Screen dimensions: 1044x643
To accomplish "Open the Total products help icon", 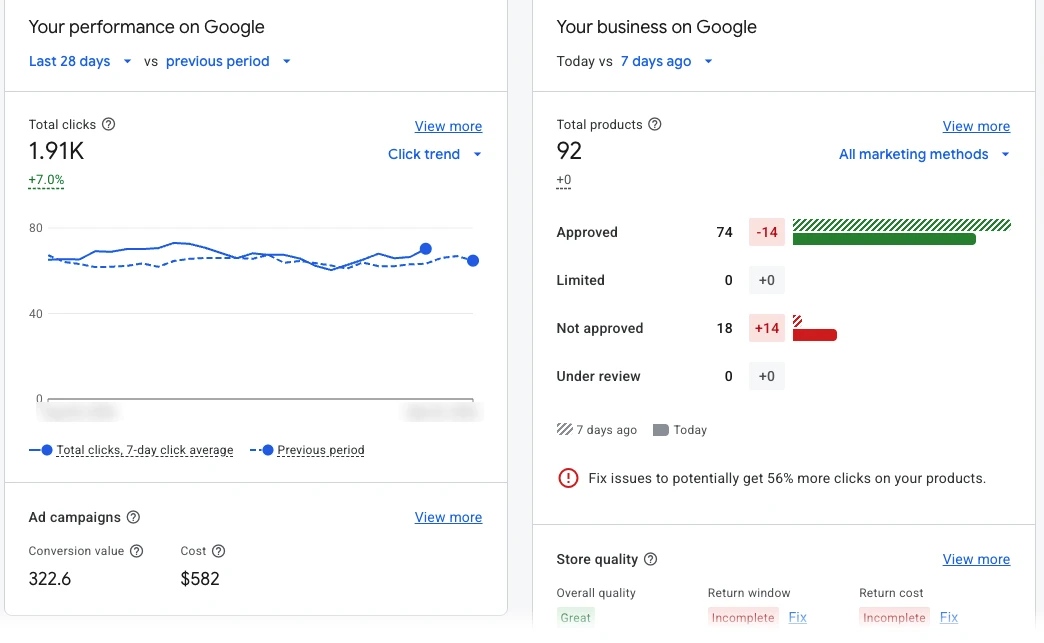I will click(x=654, y=124).
